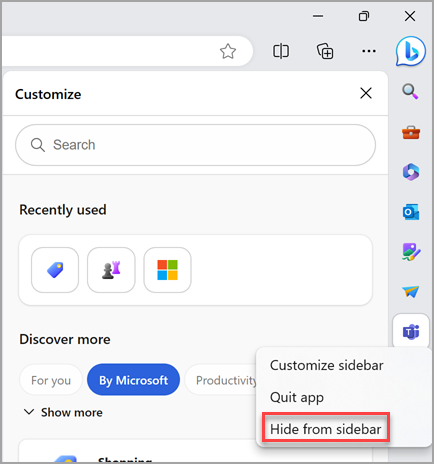Open the recently used Shopping tag app
Image resolution: width=434 pixels, height=464 pixels.
pyautogui.click(x=55, y=270)
